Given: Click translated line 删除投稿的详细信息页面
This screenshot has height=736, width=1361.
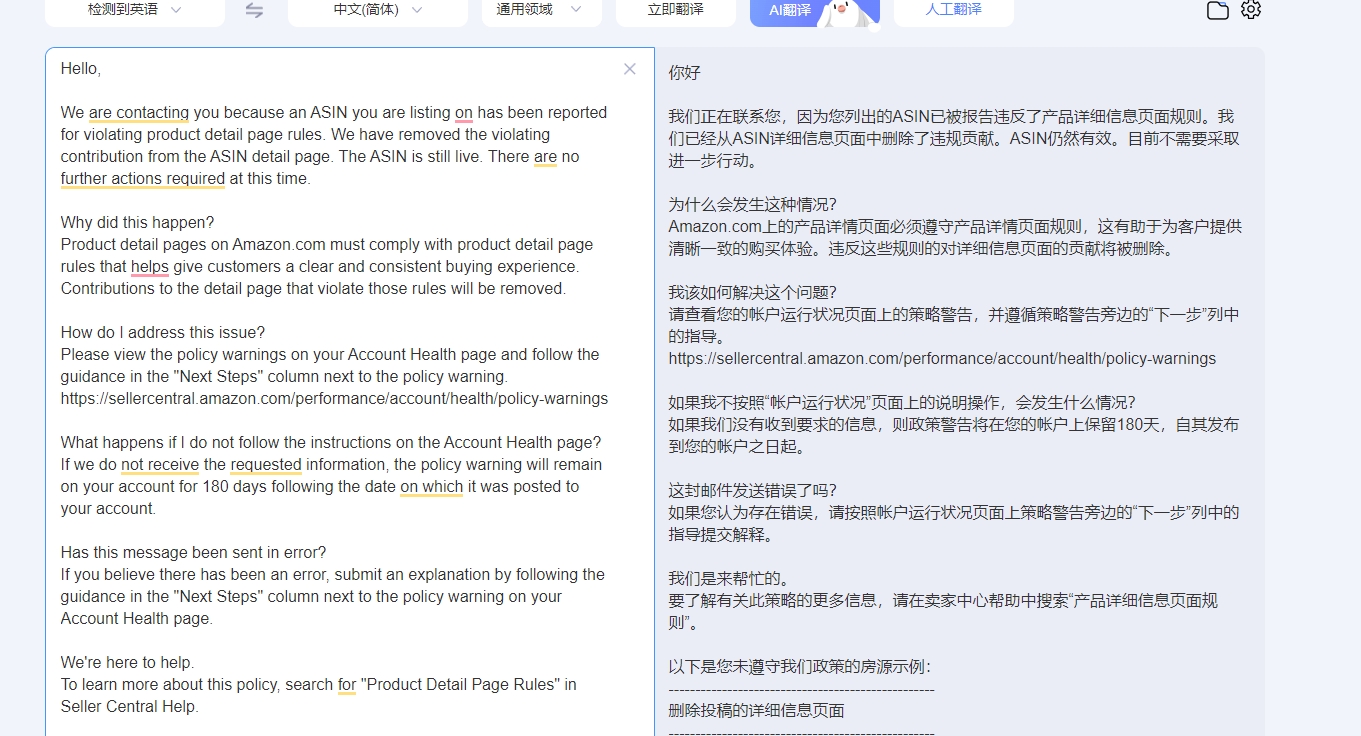Looking at the screenshot, I should click(756, 711).
